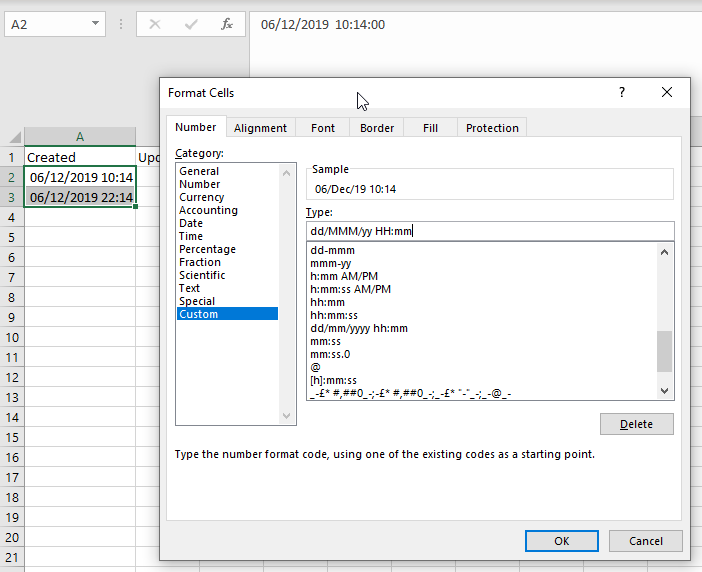Confirm with the OK button
The height and width of the screenshot is (572, 702).
[561, 541]
